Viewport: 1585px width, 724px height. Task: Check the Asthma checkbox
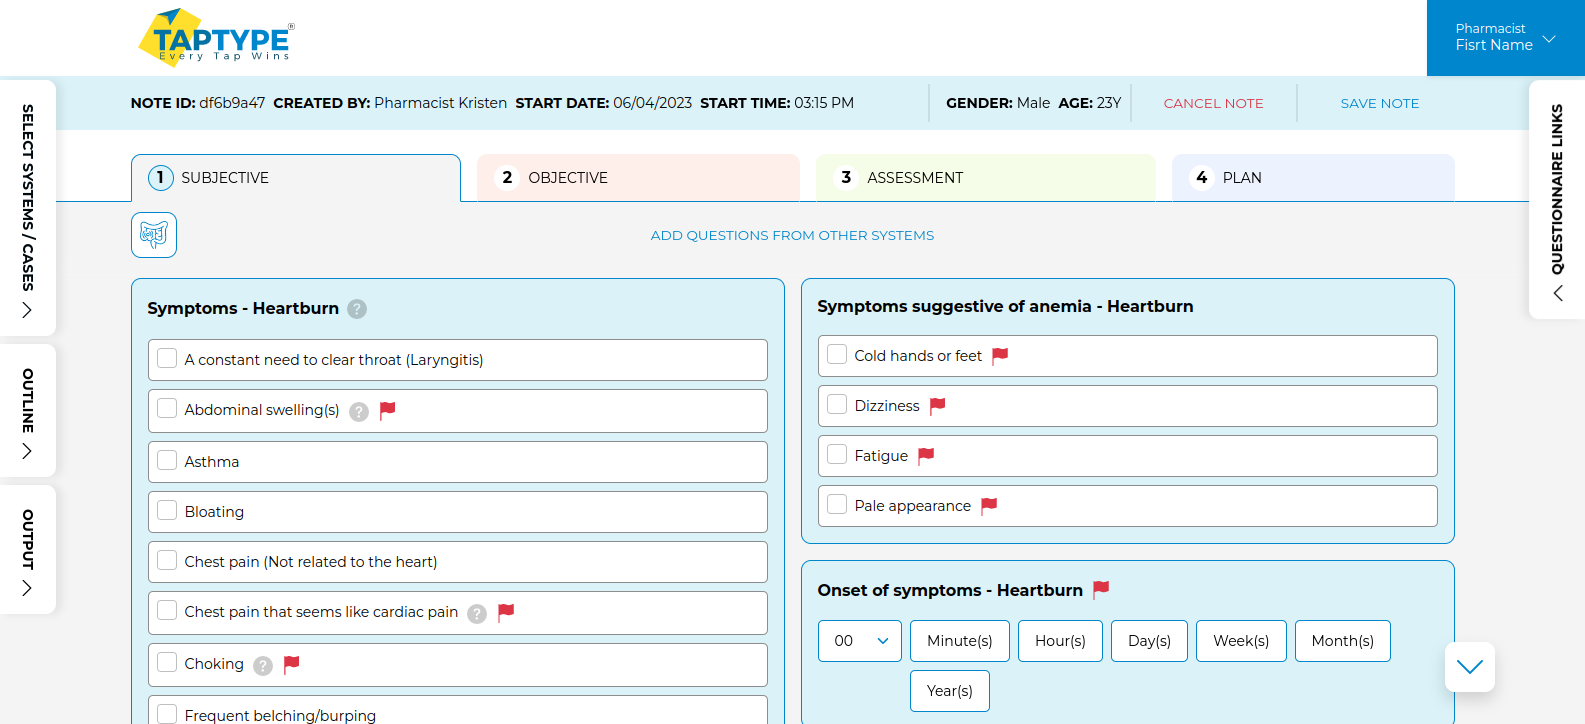[167, 461]
